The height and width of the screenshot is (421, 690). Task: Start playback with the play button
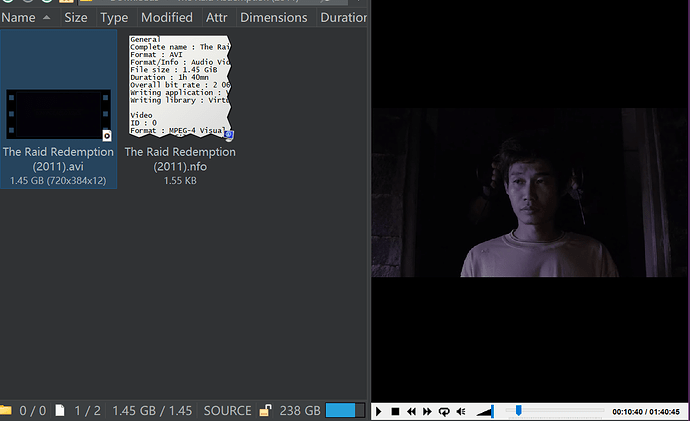pos(378,411)
